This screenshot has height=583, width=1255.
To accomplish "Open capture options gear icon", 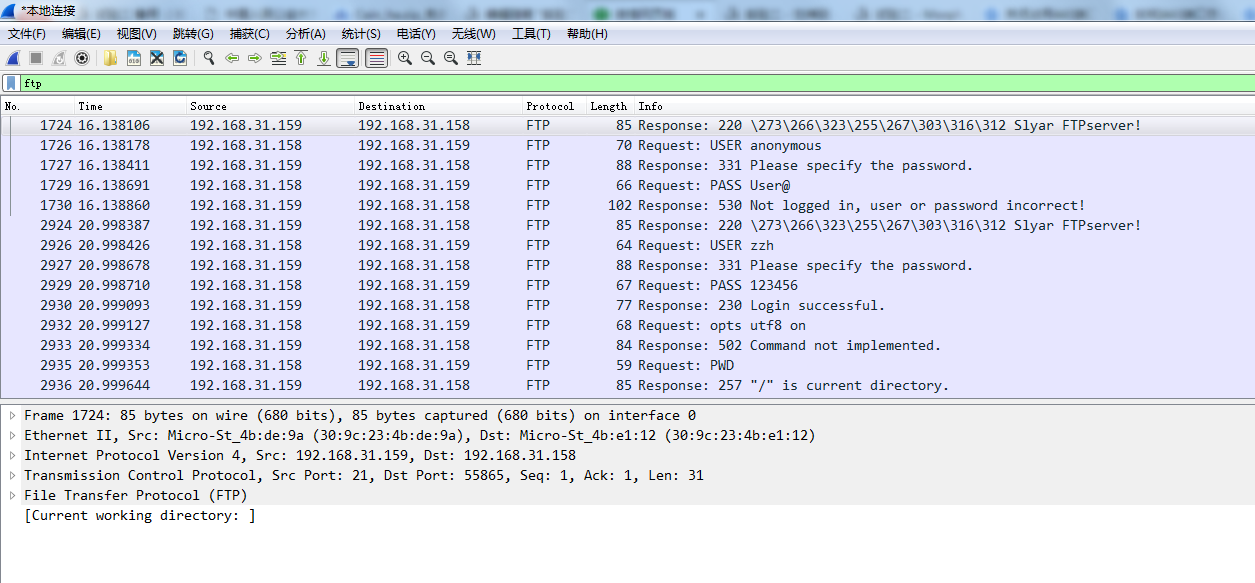I will [82, 58].
